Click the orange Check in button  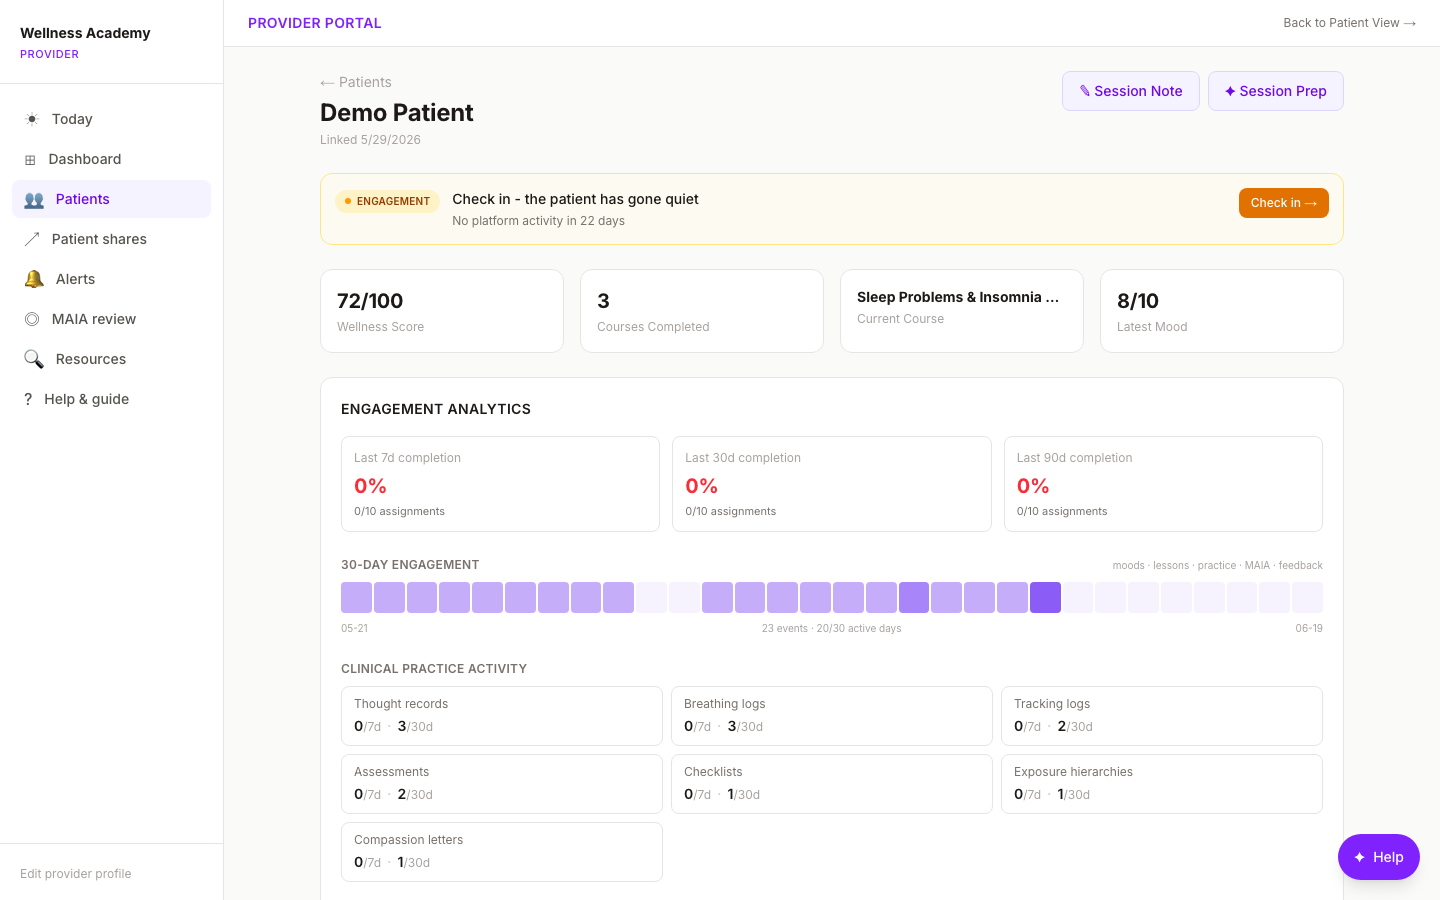1283,203
